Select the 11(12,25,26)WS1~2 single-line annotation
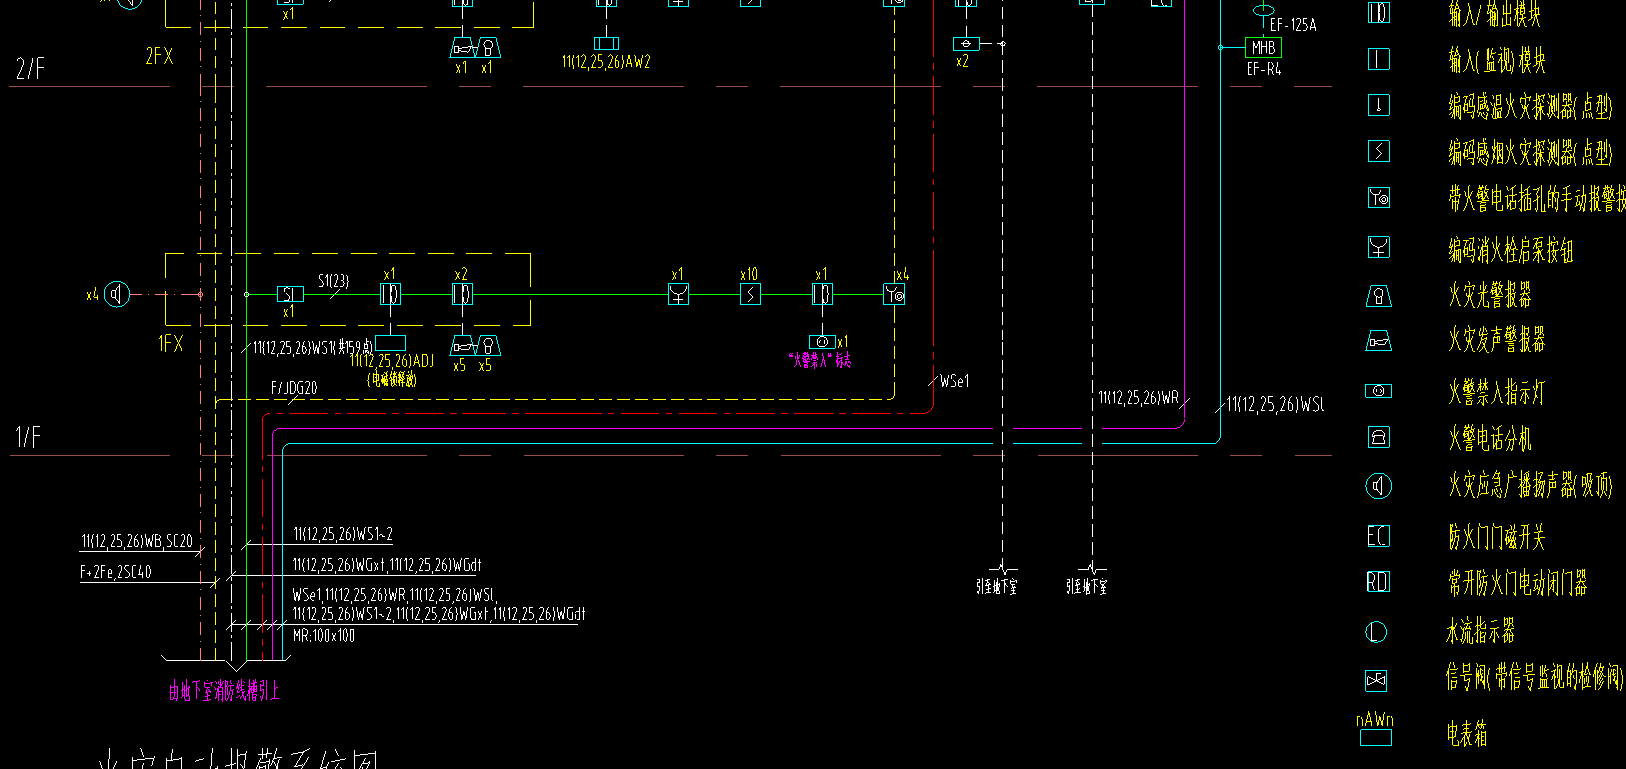The width and height of the screenshot is (1626, 769). click(343, 535)
